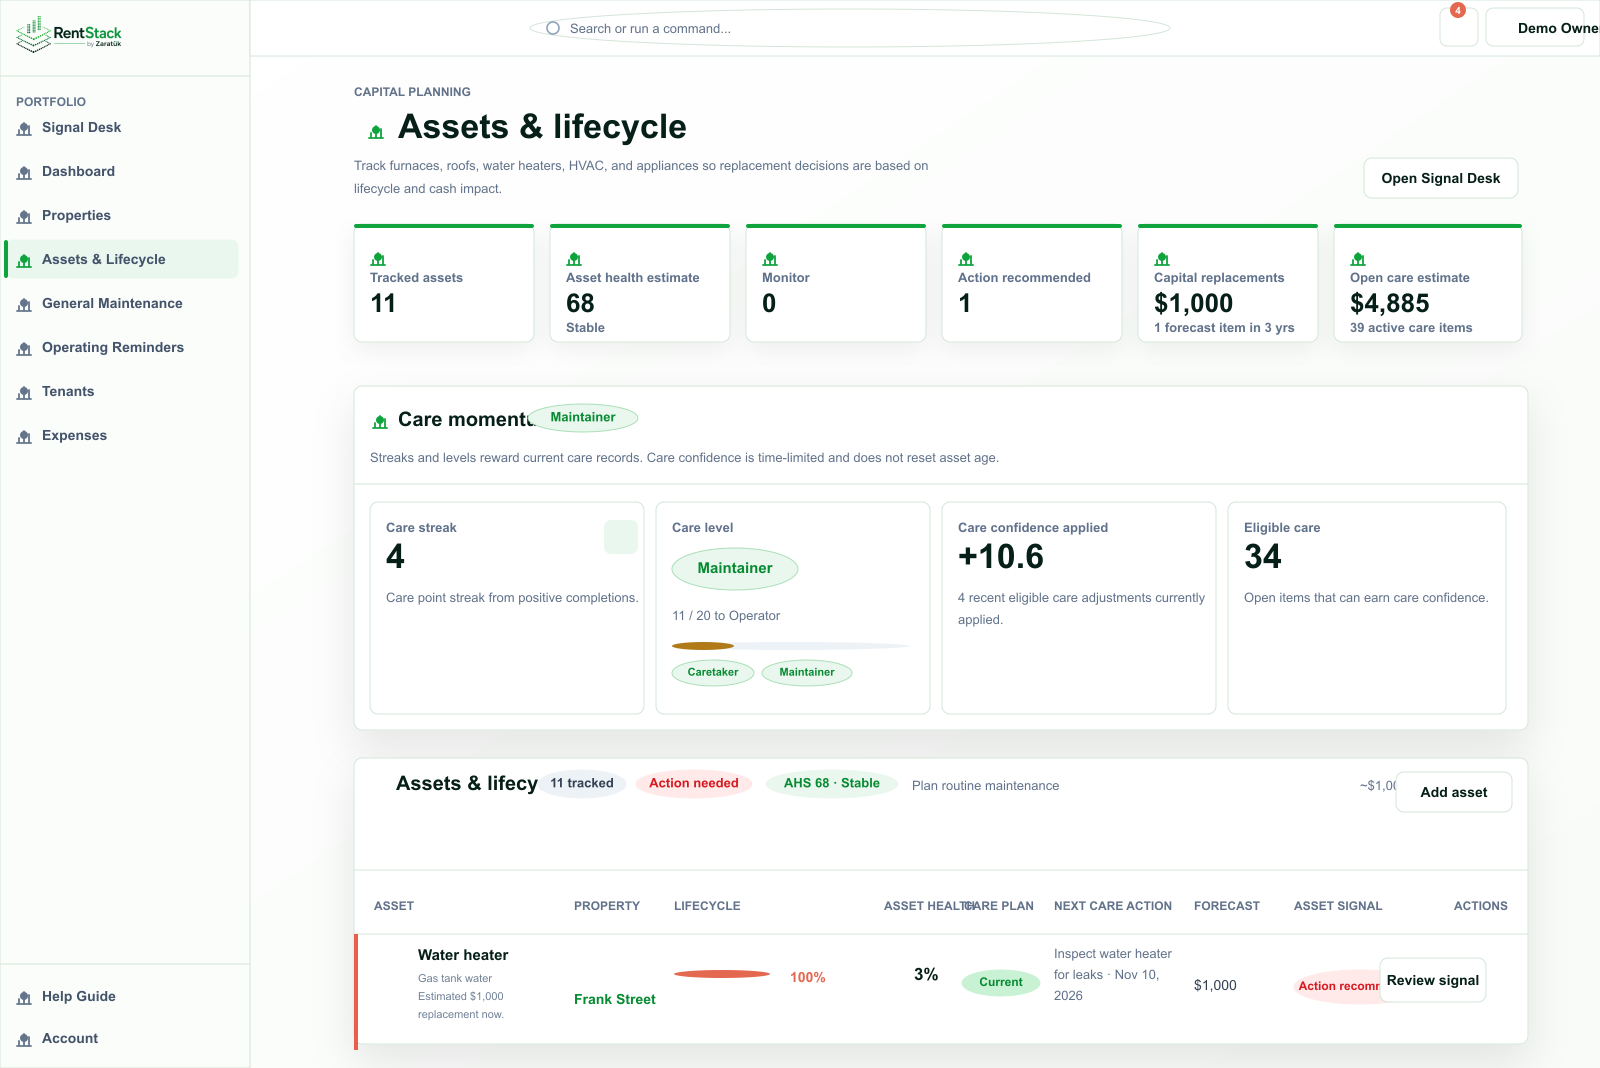Screen dimensions: 1600x1068
Task: Click the search magnifier icon
Action: point(553,28)
